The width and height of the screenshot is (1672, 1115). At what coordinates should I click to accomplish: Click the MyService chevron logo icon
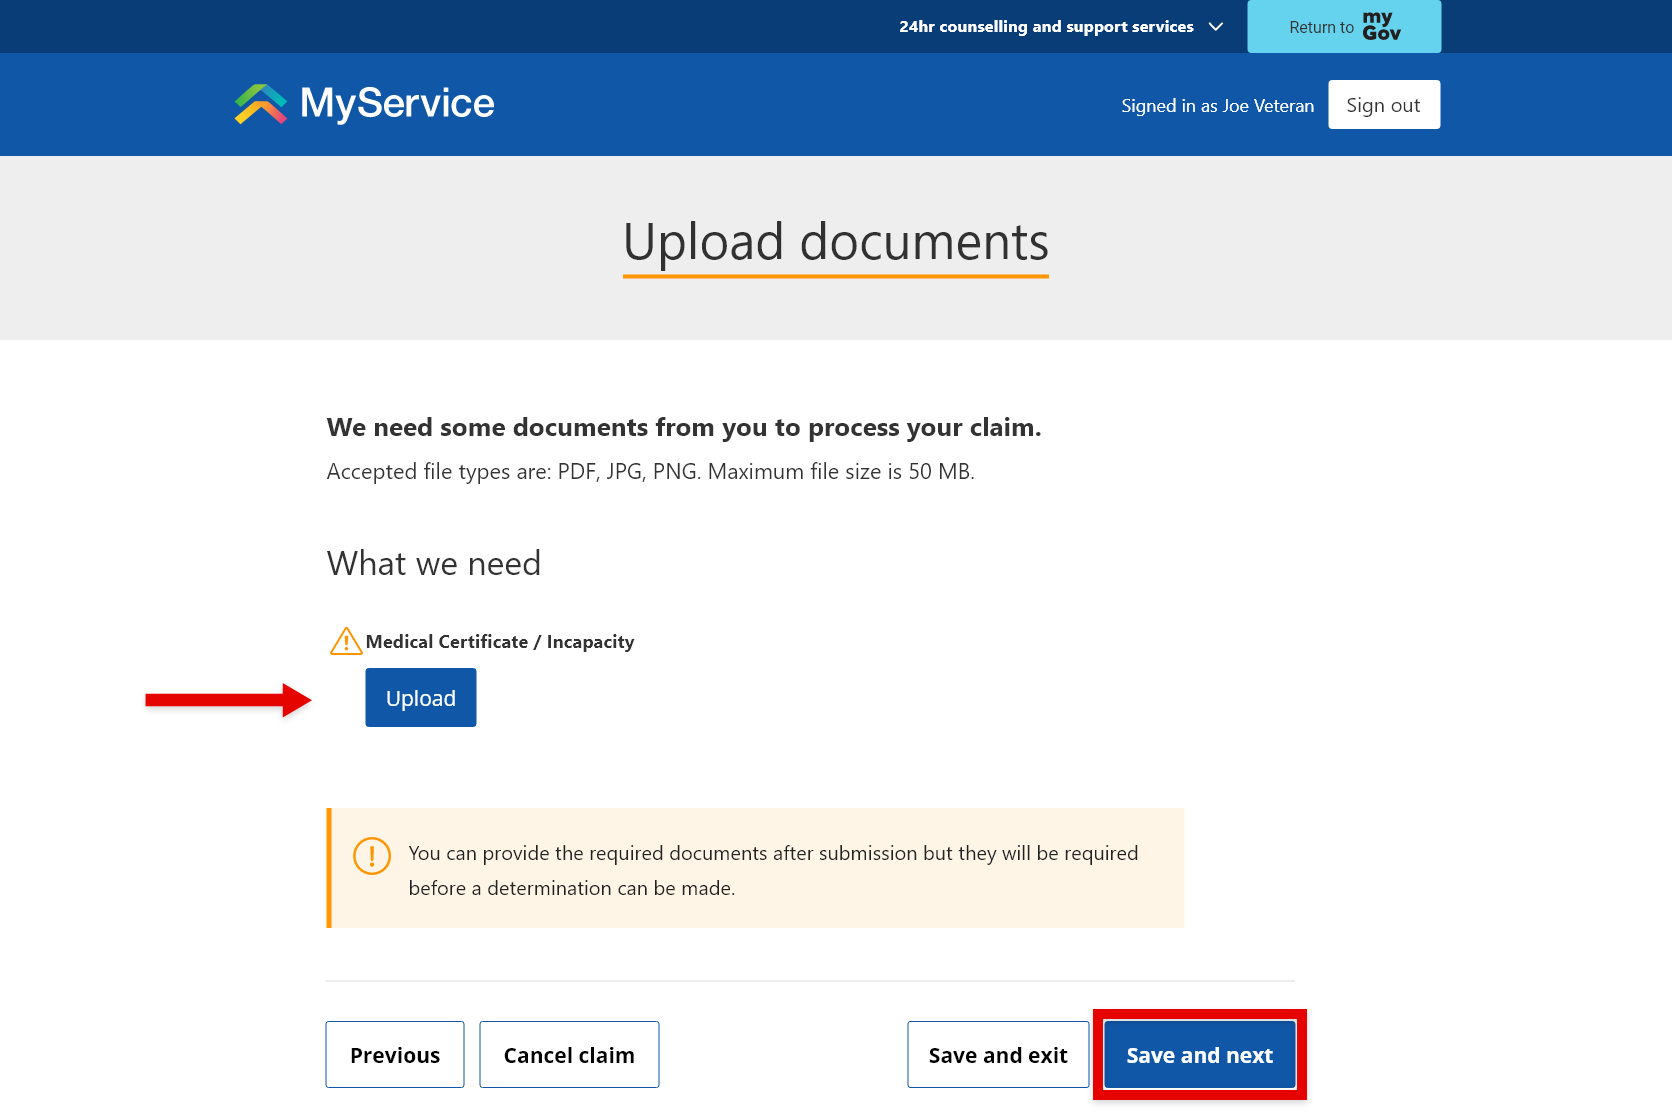click(260, 104)
